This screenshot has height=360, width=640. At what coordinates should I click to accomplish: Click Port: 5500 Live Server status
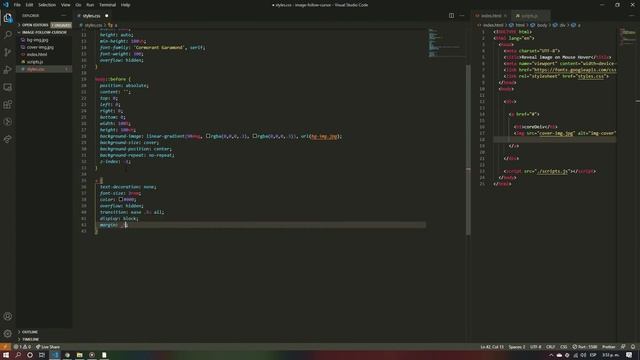coord(584,347)
